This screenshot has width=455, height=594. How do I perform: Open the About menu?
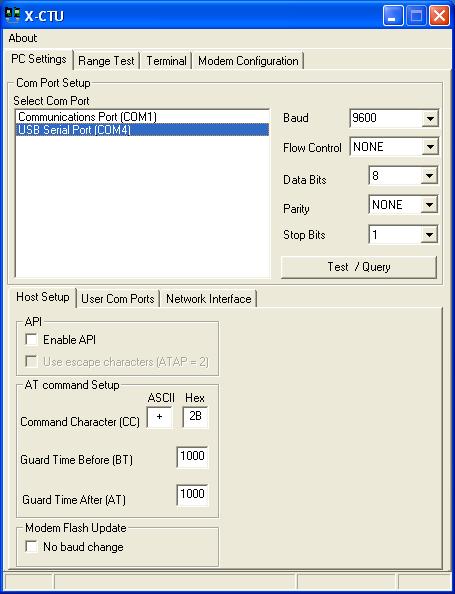coord(23,38)
